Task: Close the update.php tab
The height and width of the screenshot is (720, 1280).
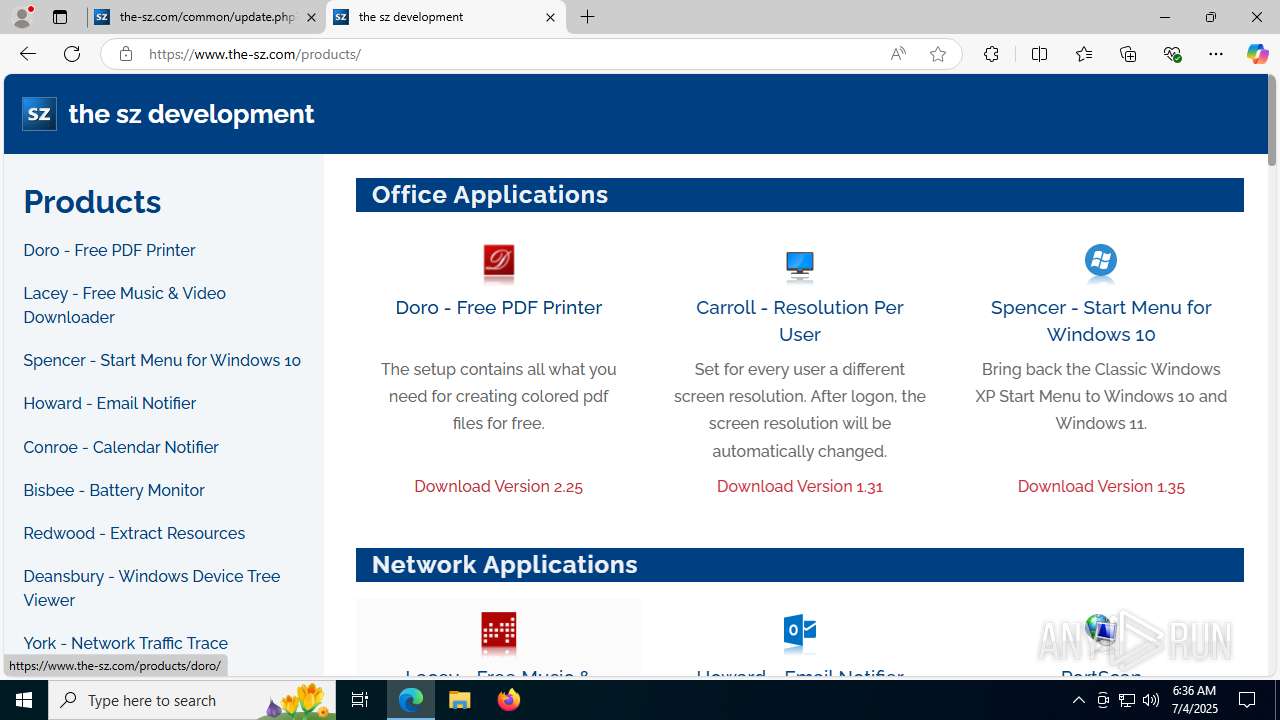Action: pyautogui.click(x=311, y=17)
